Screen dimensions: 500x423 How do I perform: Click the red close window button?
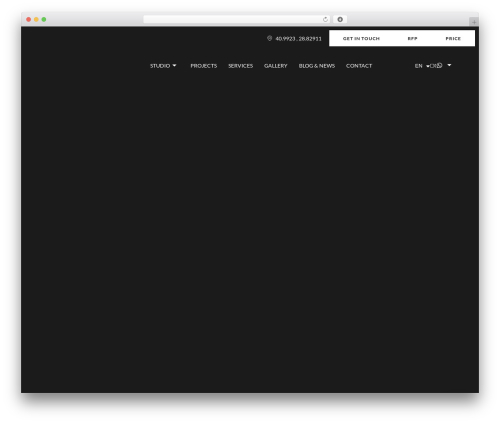29,20
